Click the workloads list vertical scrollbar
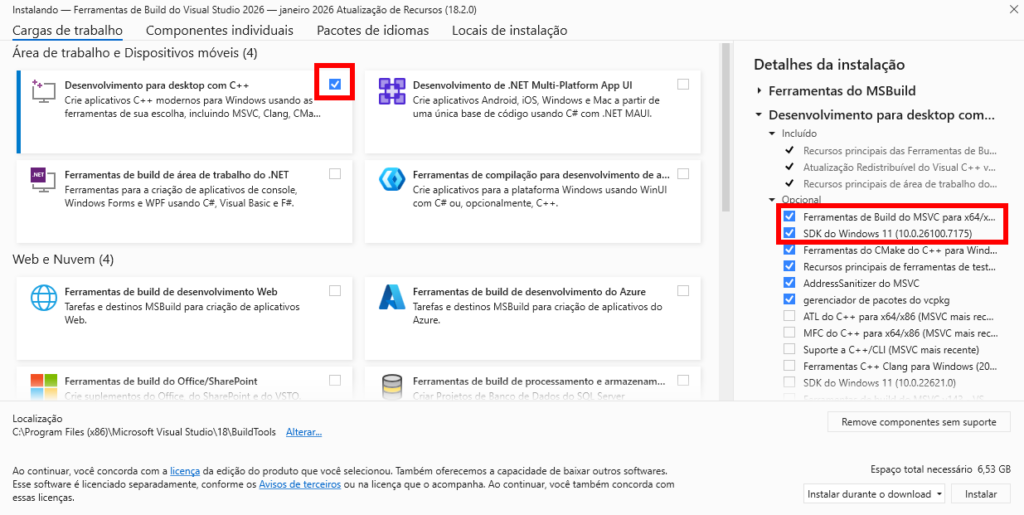This screenshot has width=1024, height=515. 725,127
